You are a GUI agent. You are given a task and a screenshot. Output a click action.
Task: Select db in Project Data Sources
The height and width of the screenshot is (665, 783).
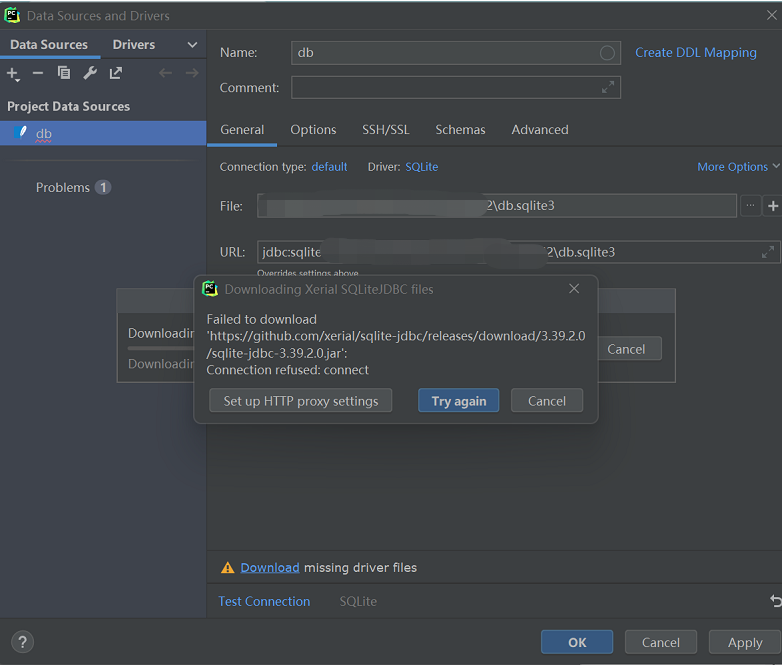coord(103,133)
